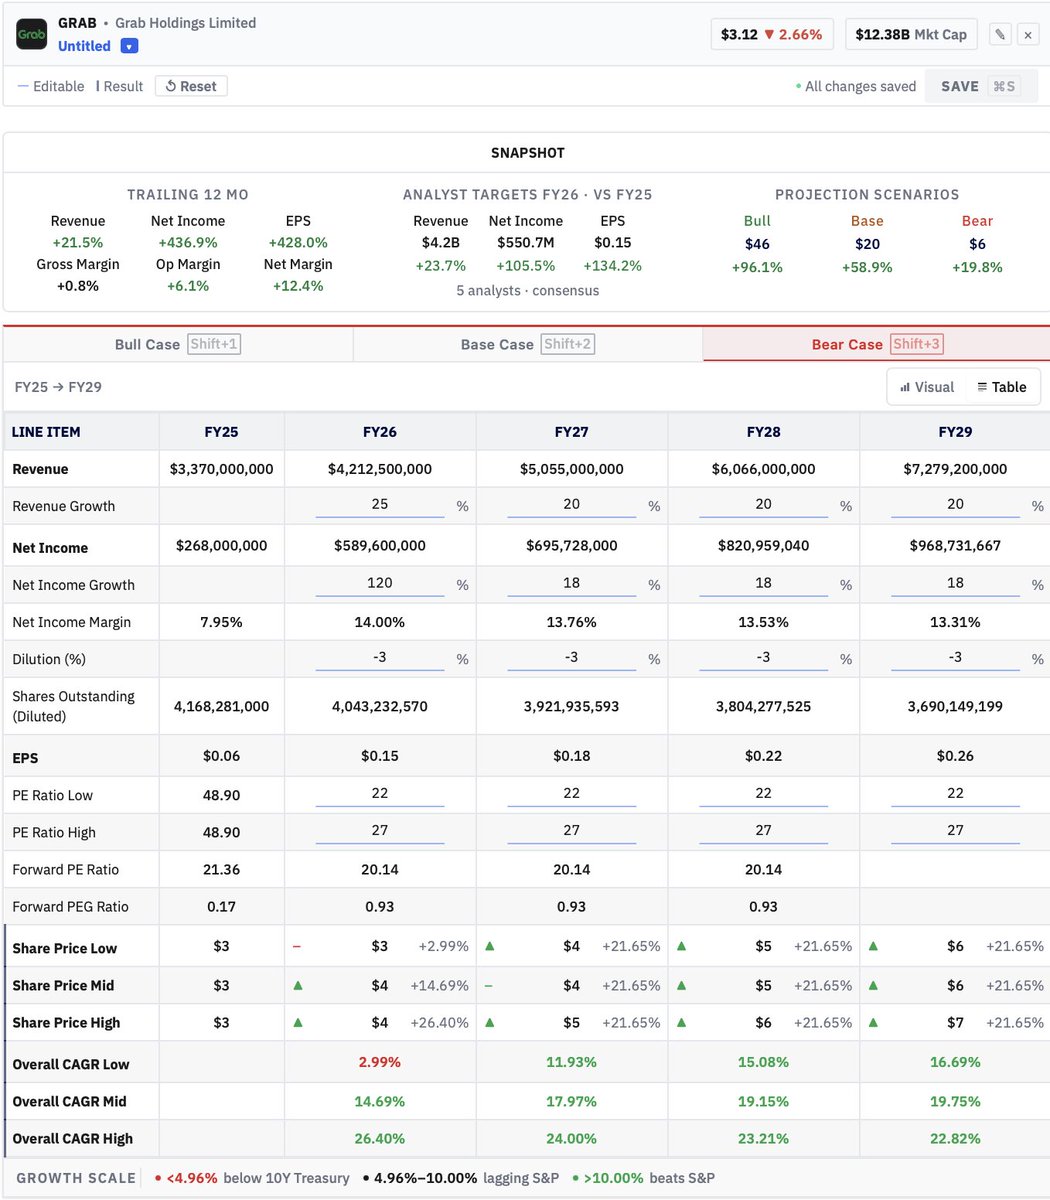
Task: Edit FY26 Dilution input
Action: 380,658
